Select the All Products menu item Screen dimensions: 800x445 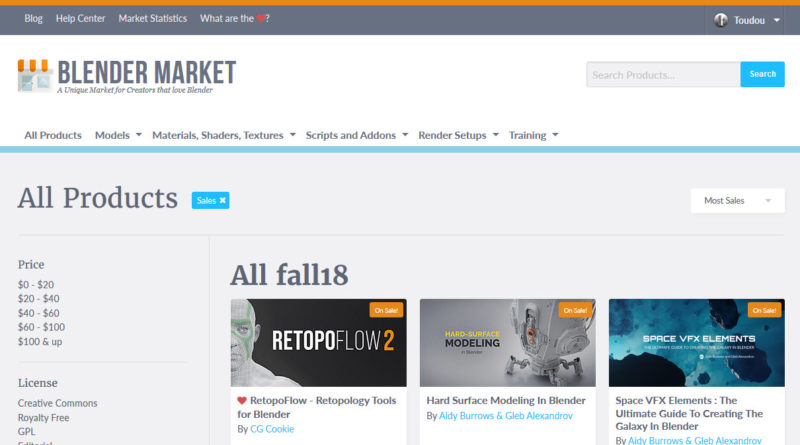click(x=53, y=135)
